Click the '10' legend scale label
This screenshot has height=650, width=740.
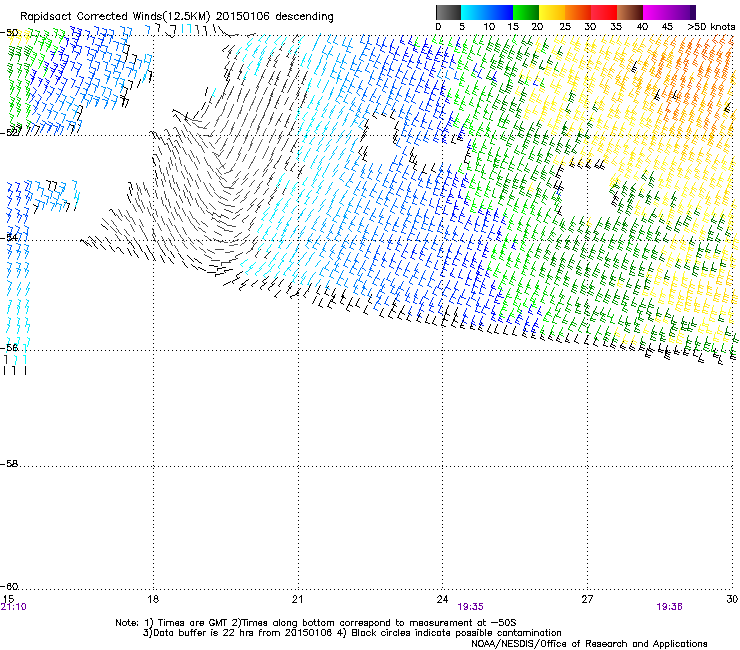489,27
